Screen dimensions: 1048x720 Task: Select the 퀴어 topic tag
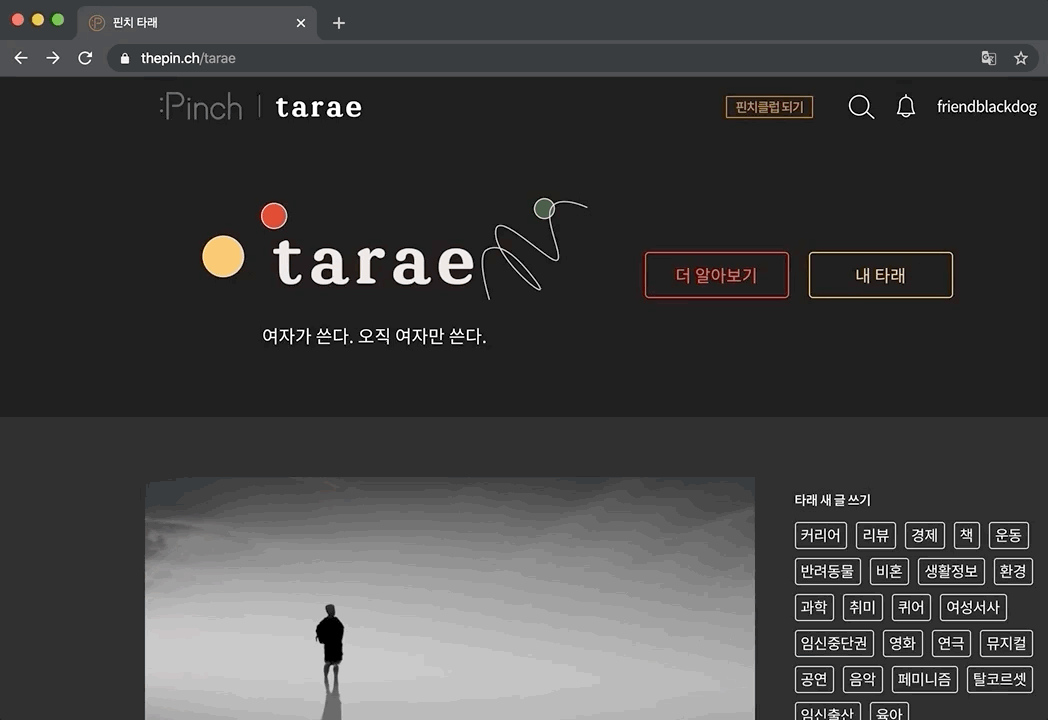click(x=911, y=608)
